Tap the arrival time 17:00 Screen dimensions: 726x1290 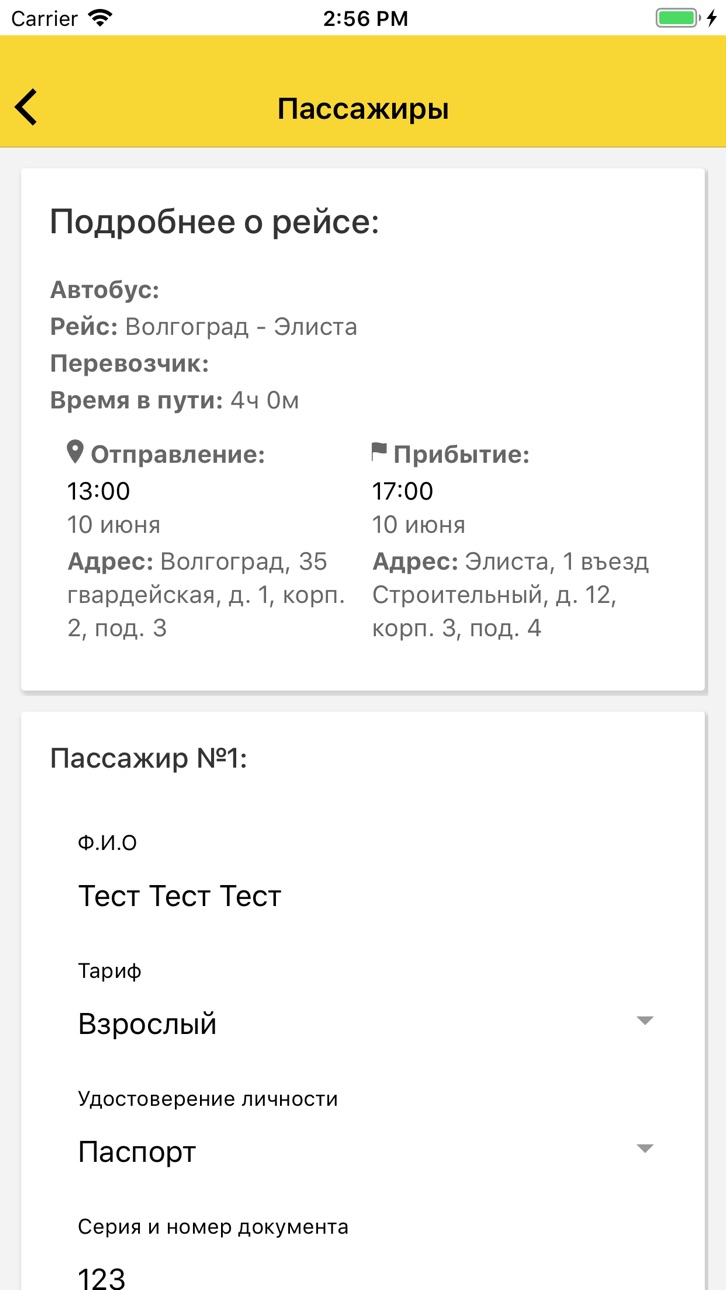click(x=403, y=491)
